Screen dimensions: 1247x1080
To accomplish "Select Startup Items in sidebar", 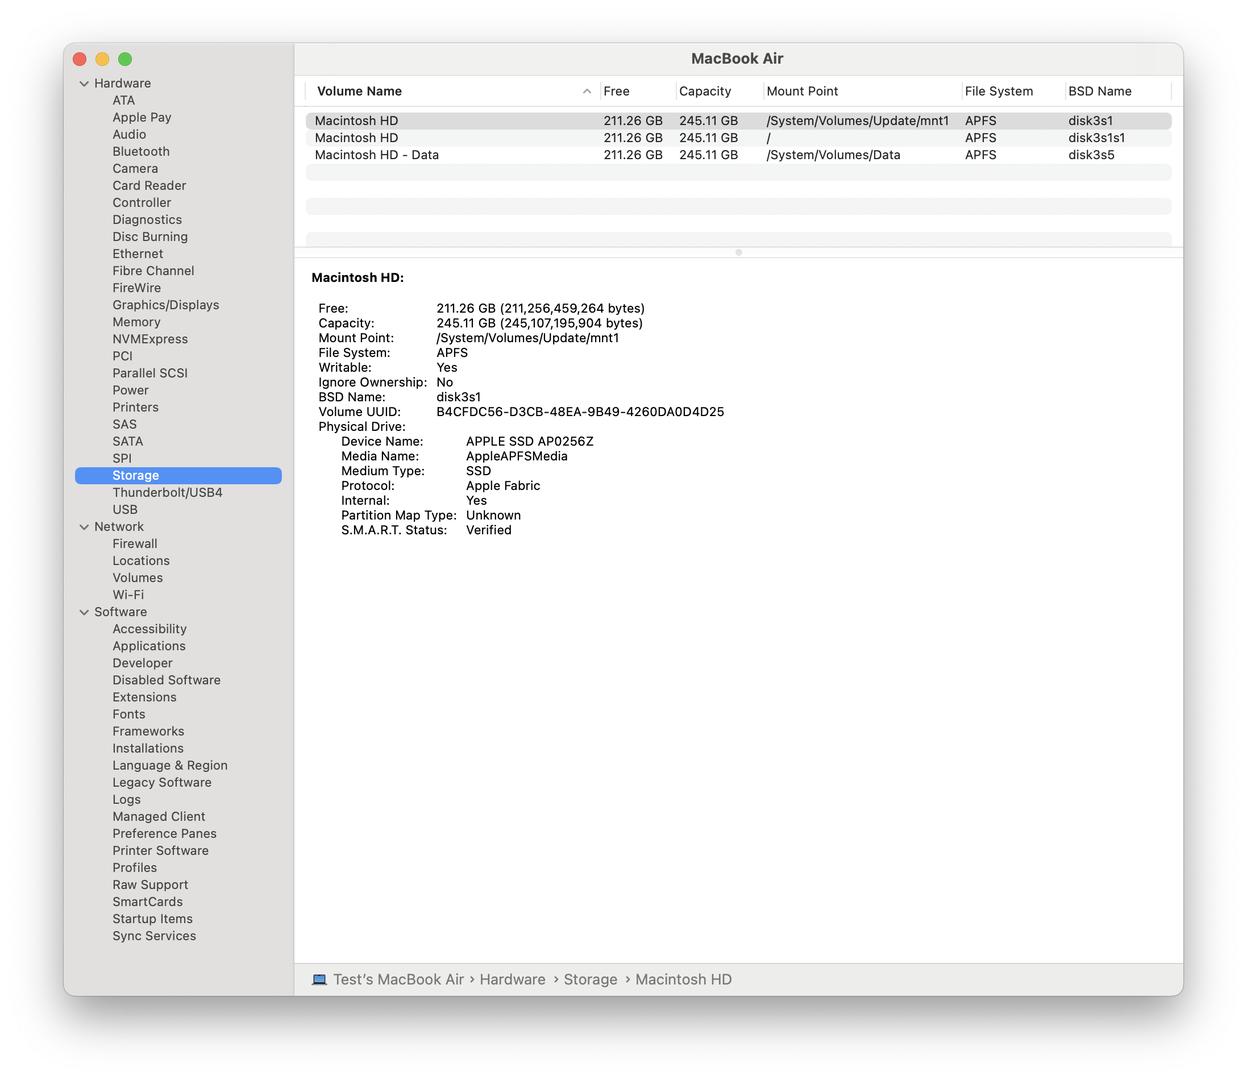I will click(152, 919).
